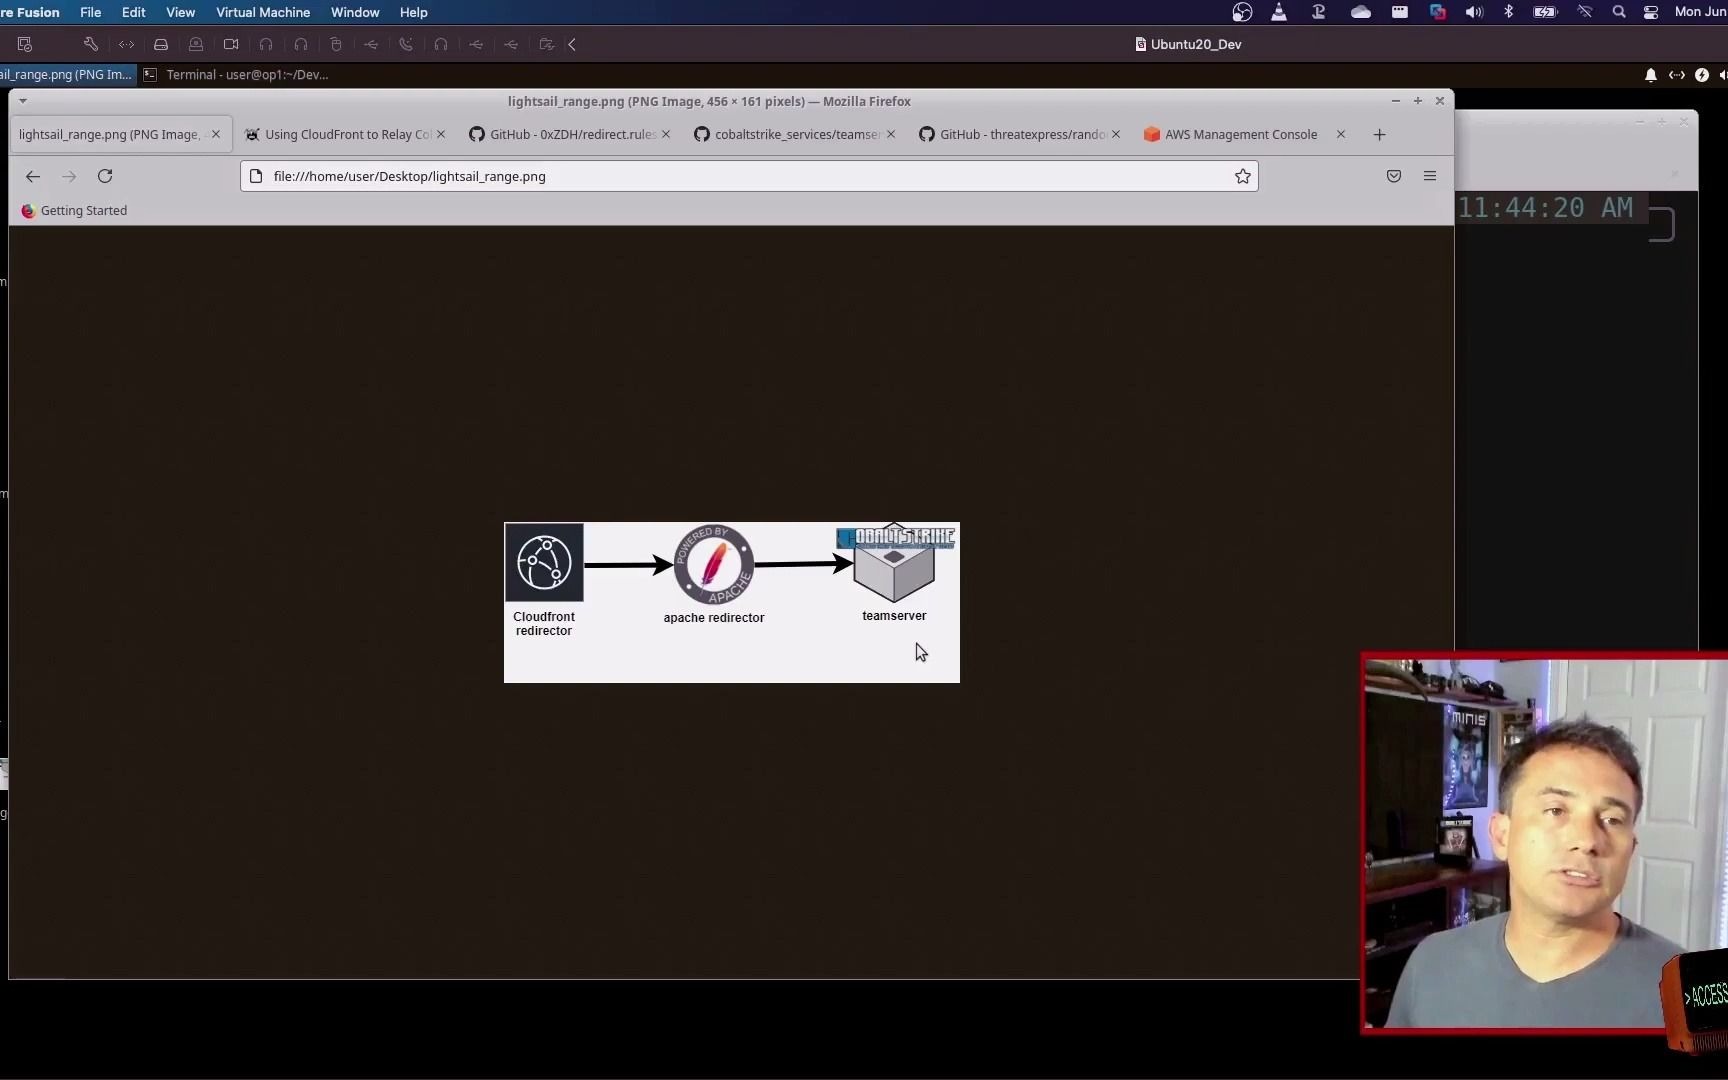Image resolution: width=1728 pixels, height=1080 pixels.
Task: Open the VMware Fusion File menu
Action: [90, 12]
